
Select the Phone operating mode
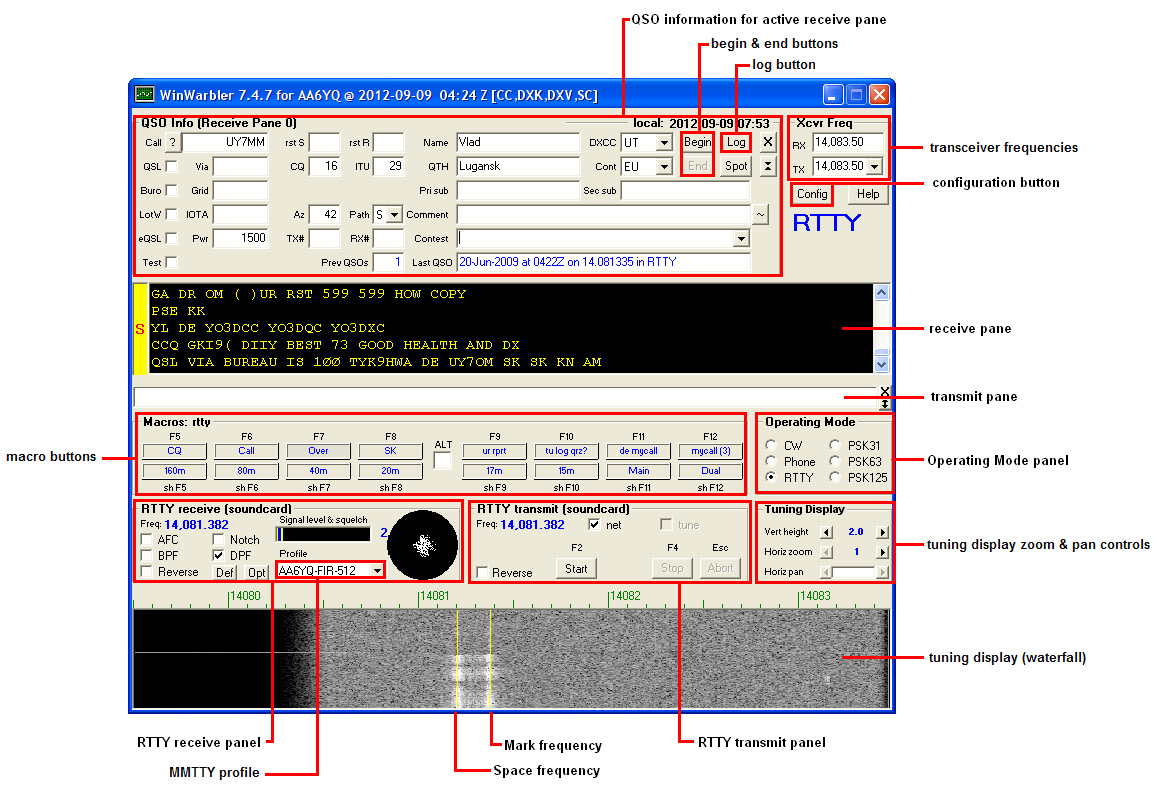point(771,461)
